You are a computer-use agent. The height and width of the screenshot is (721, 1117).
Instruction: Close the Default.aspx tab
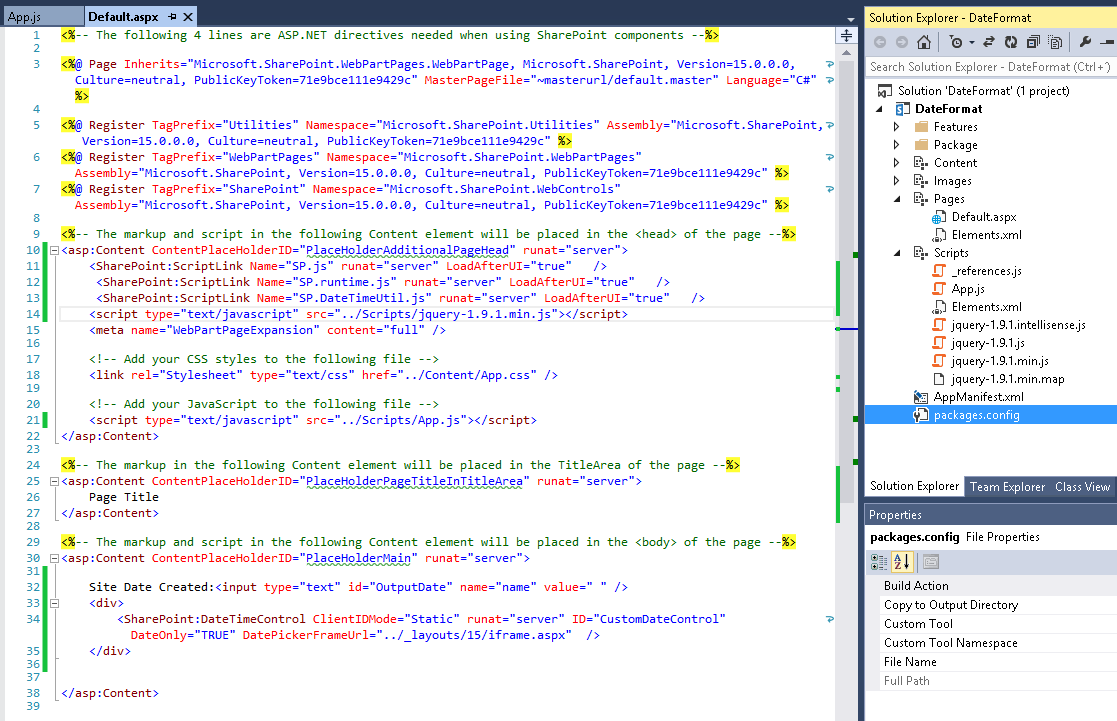pyautogui.click(x=188, y=16)
